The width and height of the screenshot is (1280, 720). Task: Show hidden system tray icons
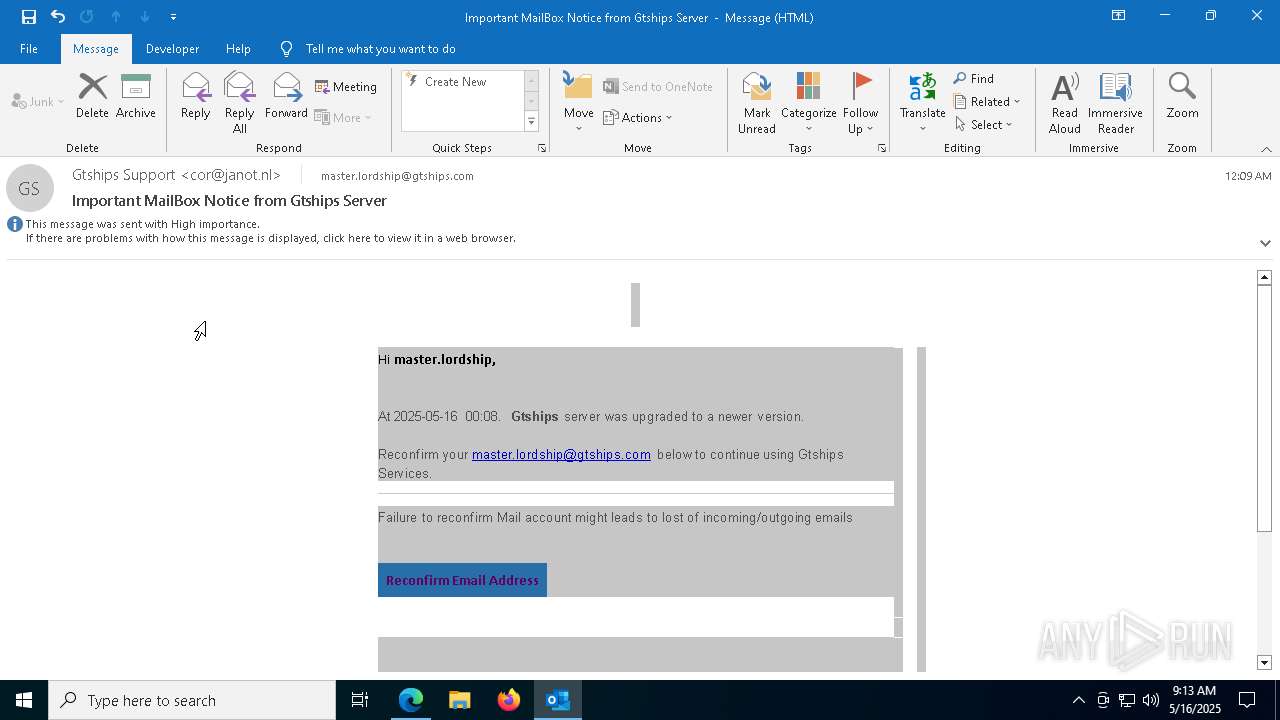tap(1078, 700)
